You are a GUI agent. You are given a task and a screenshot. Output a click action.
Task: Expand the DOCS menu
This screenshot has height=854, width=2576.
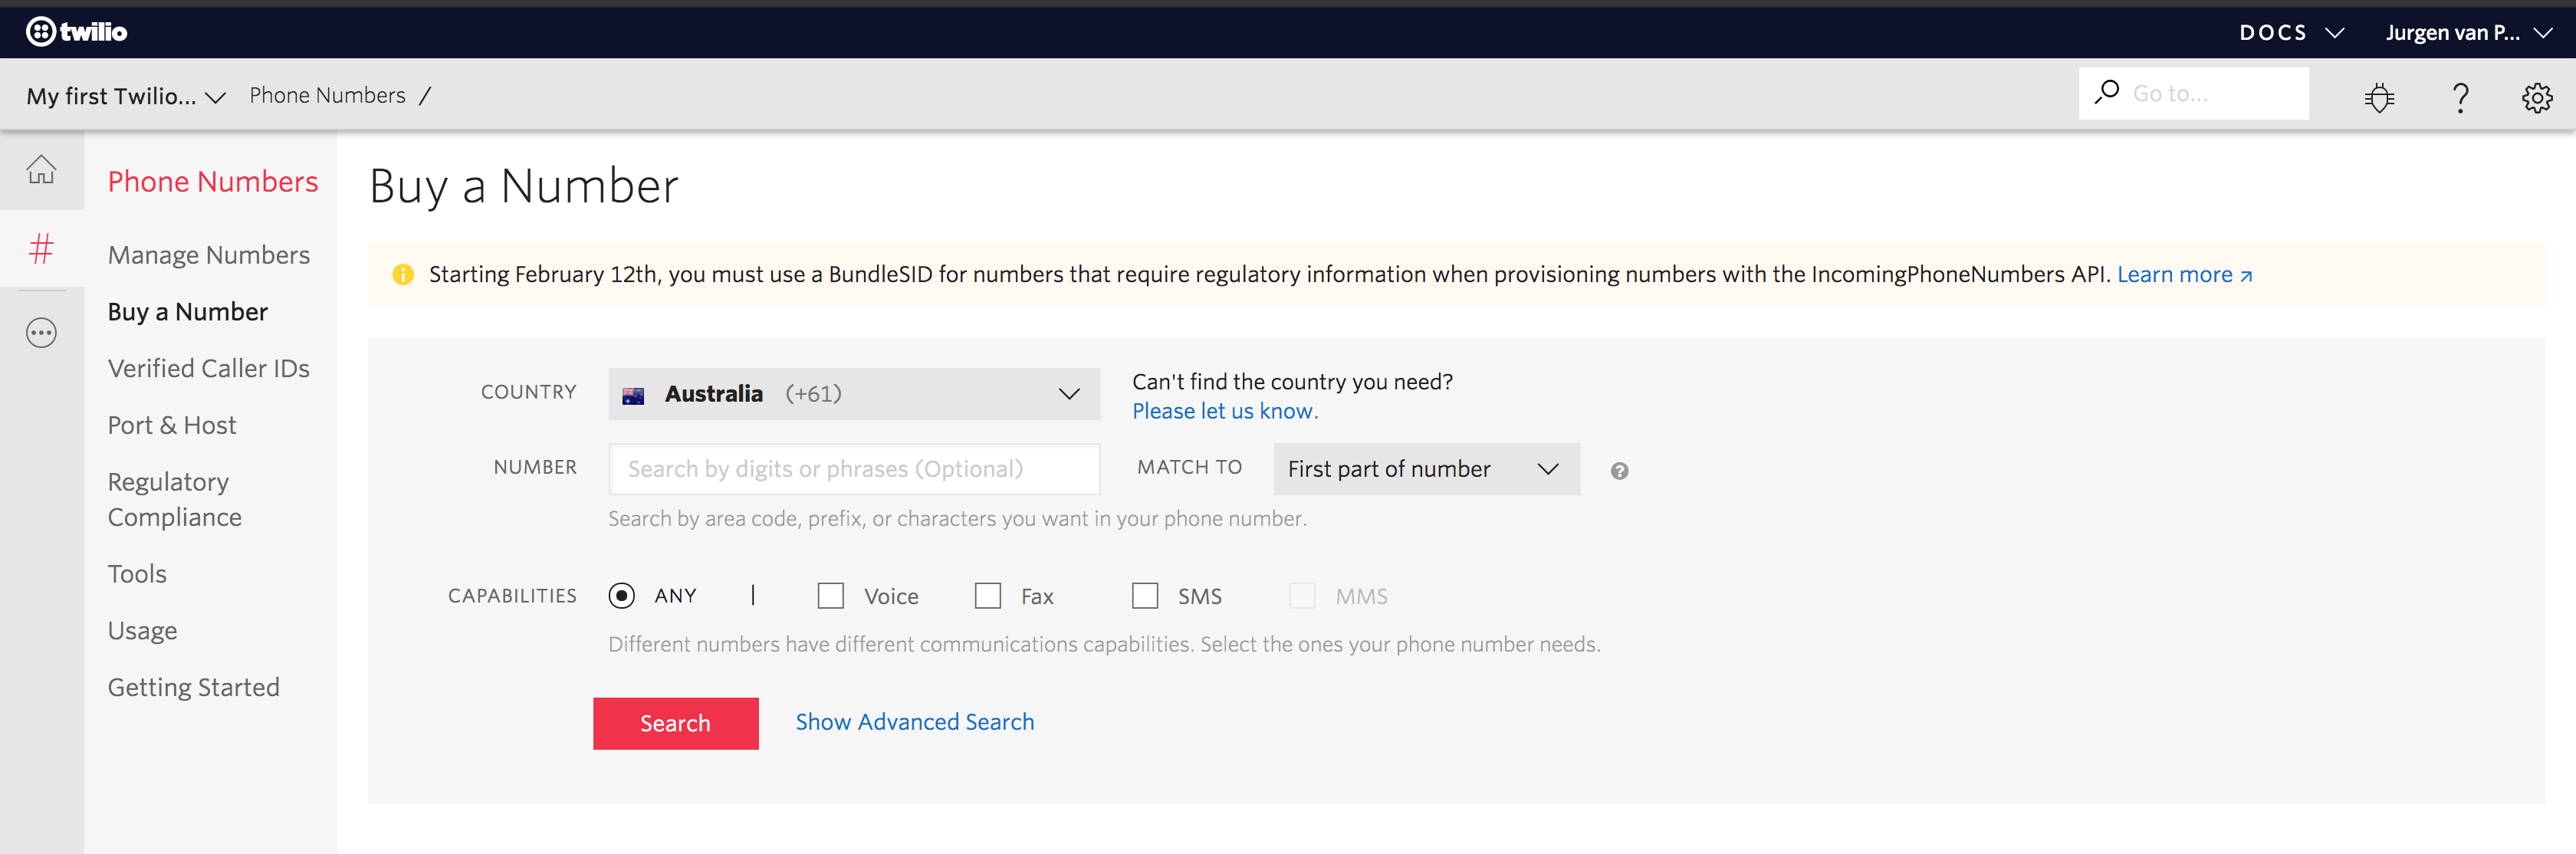[2291, 33]
